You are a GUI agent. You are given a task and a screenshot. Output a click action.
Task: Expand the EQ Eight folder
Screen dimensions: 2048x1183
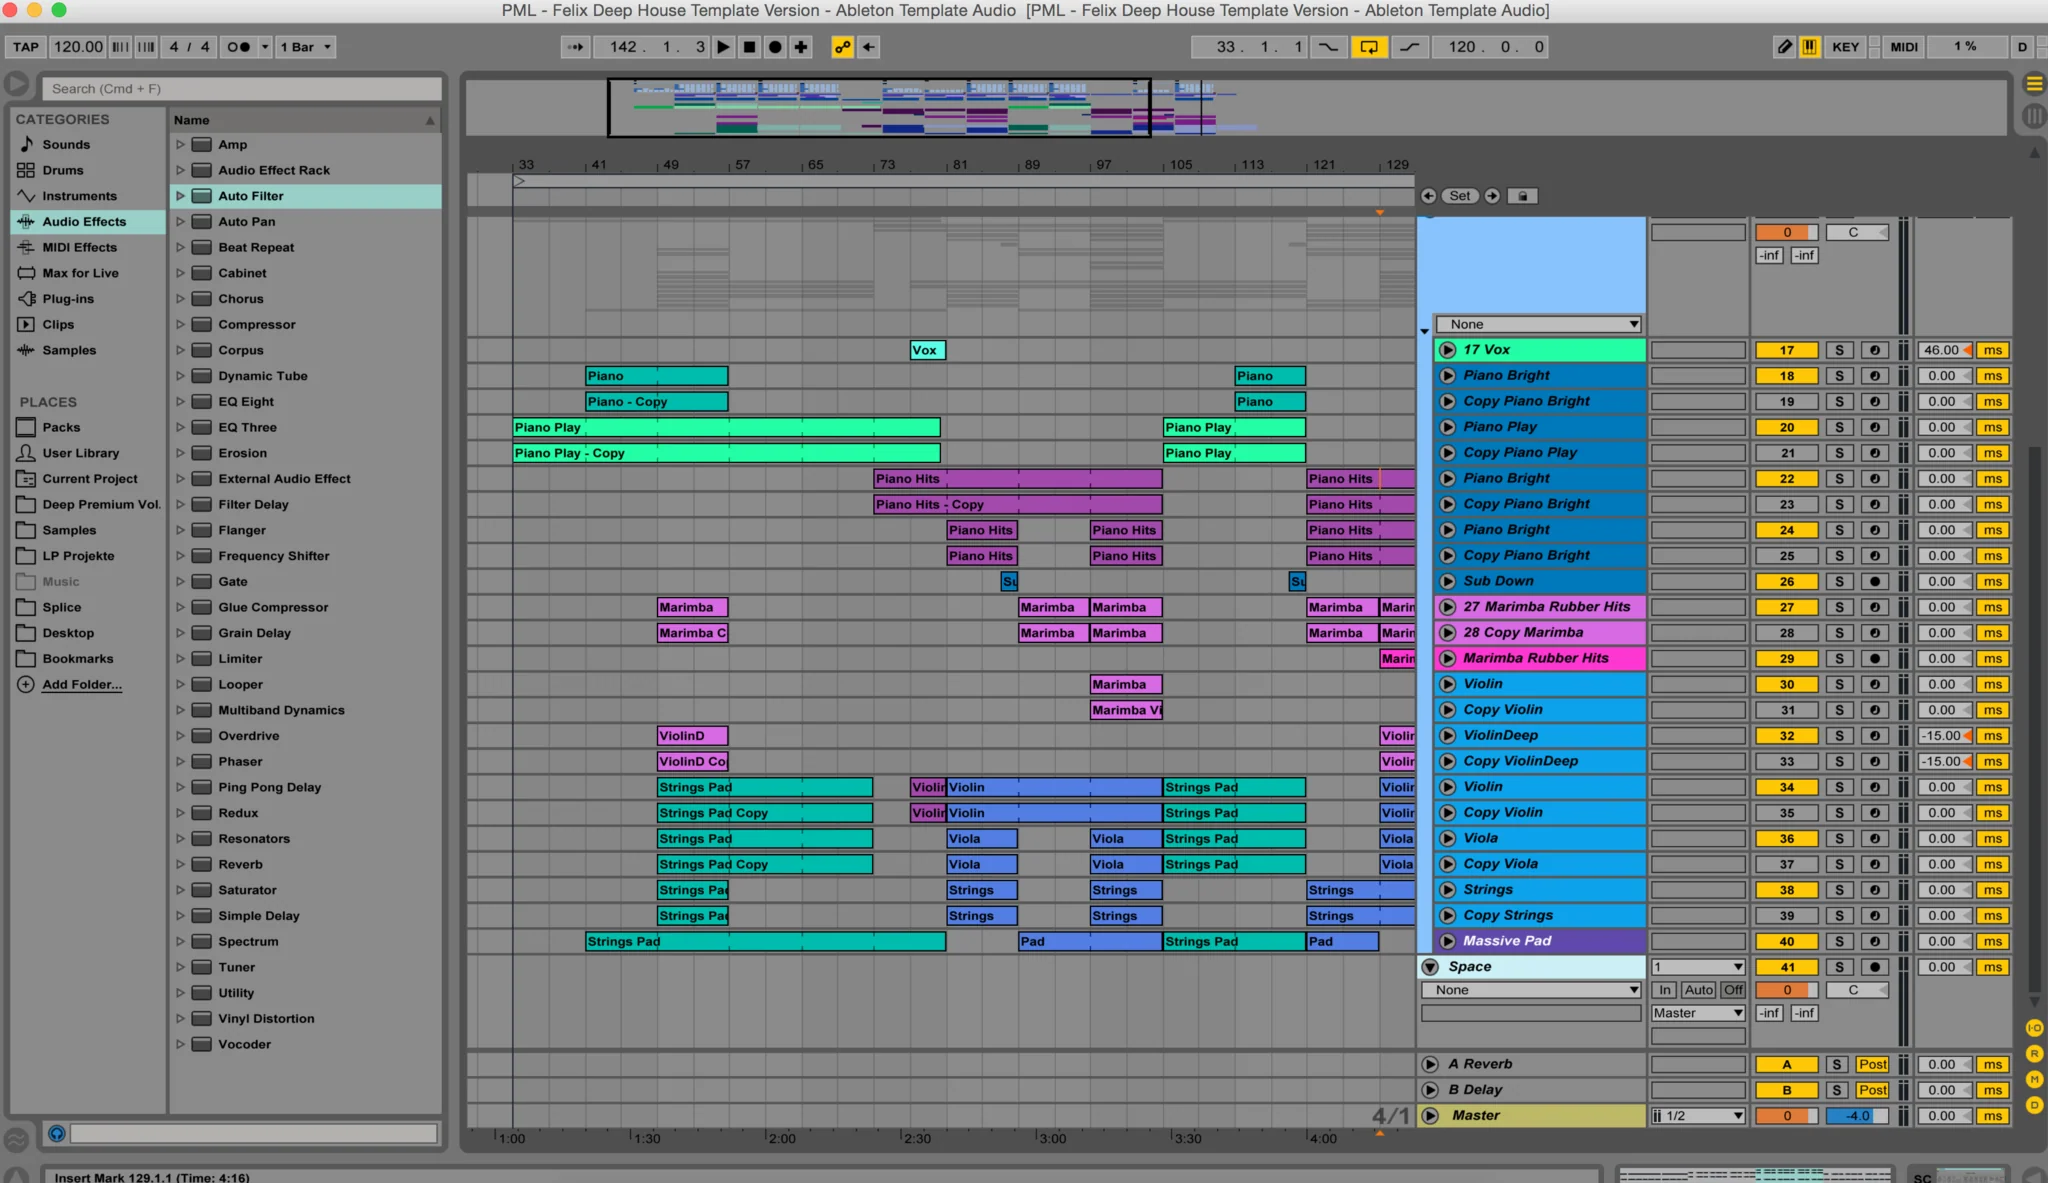(x=181, y=402)
